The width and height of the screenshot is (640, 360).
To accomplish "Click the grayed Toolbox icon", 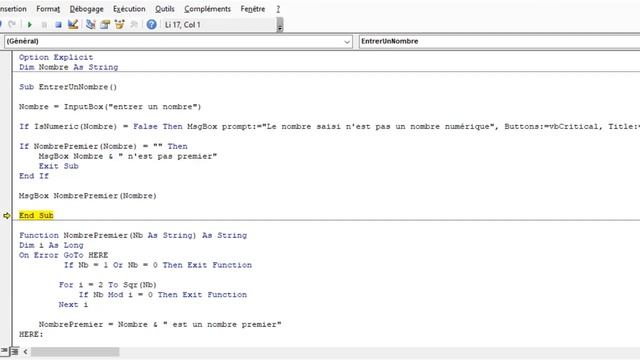I will 133,24.
